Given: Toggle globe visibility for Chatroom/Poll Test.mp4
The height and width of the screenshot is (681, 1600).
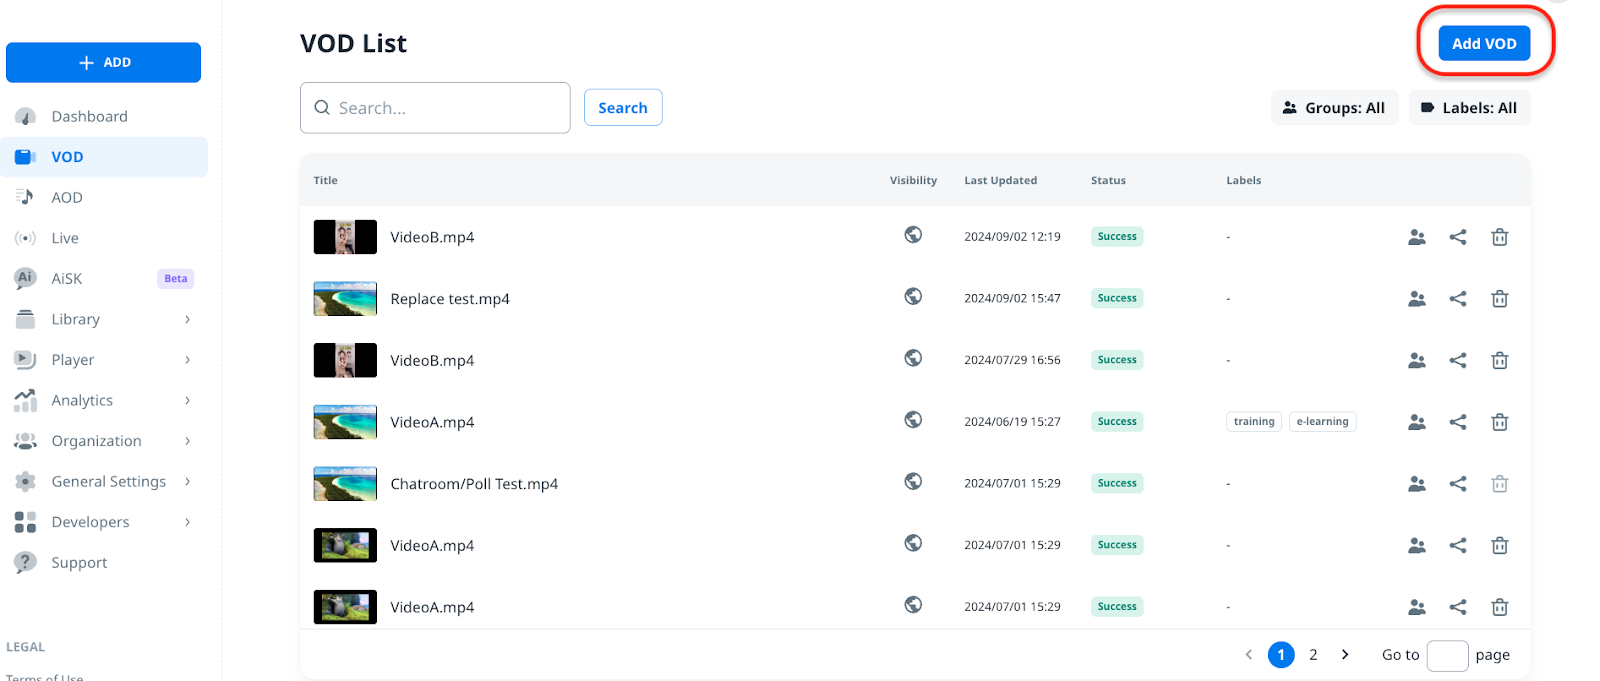Looking at the screenshot, I should pyautogui.click(x=913, y=481).
